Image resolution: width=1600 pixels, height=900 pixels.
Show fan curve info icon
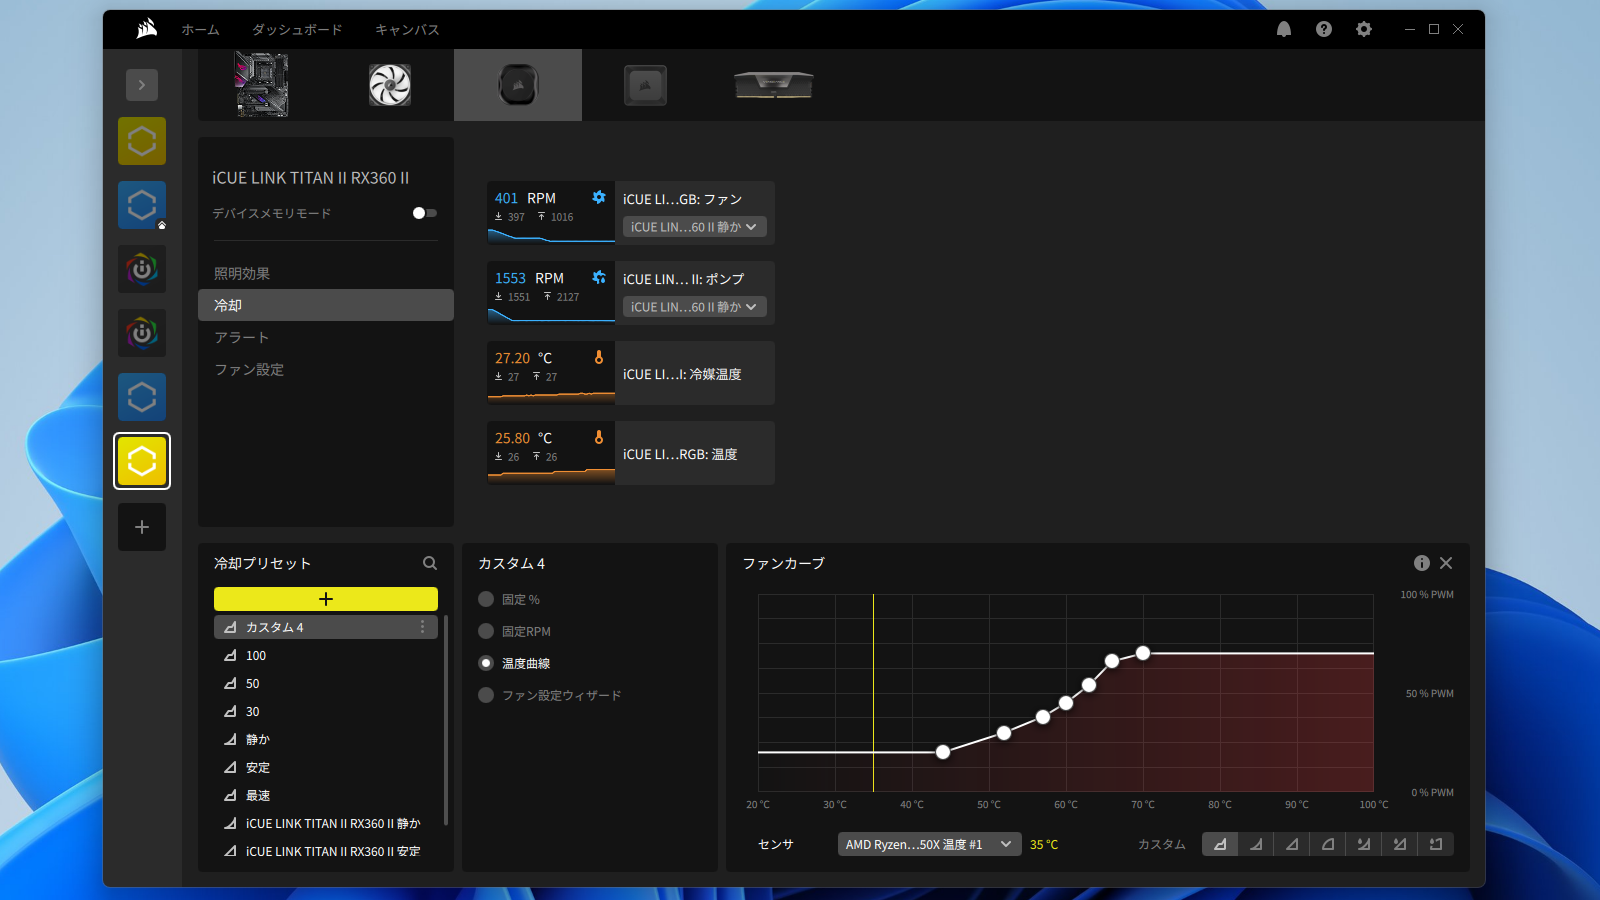[x=1422, y=563]
